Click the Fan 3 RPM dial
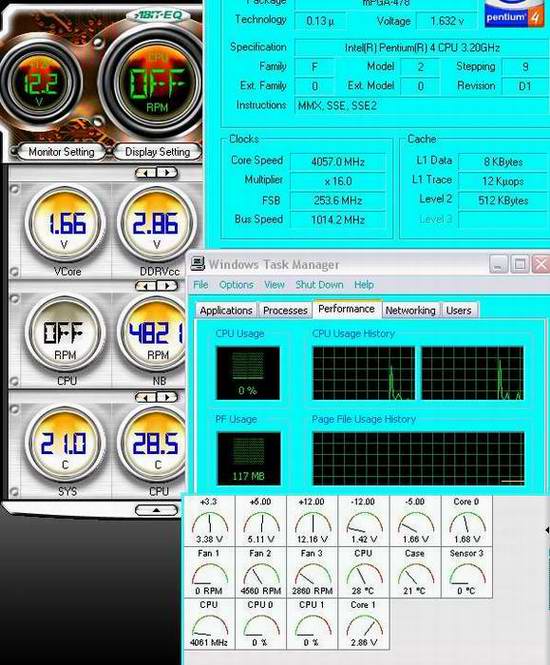This screenshot has width=550, height=665. (x=312, y=573)
